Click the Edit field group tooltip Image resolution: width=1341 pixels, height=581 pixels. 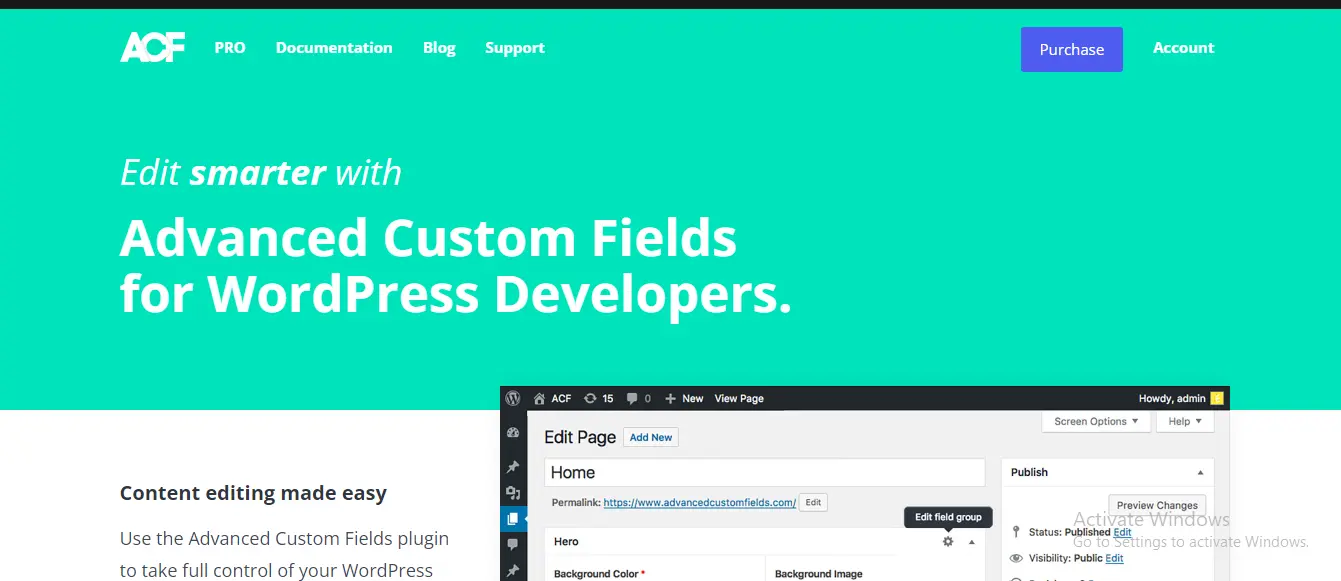pyautogui.click(x=949, y=517)
